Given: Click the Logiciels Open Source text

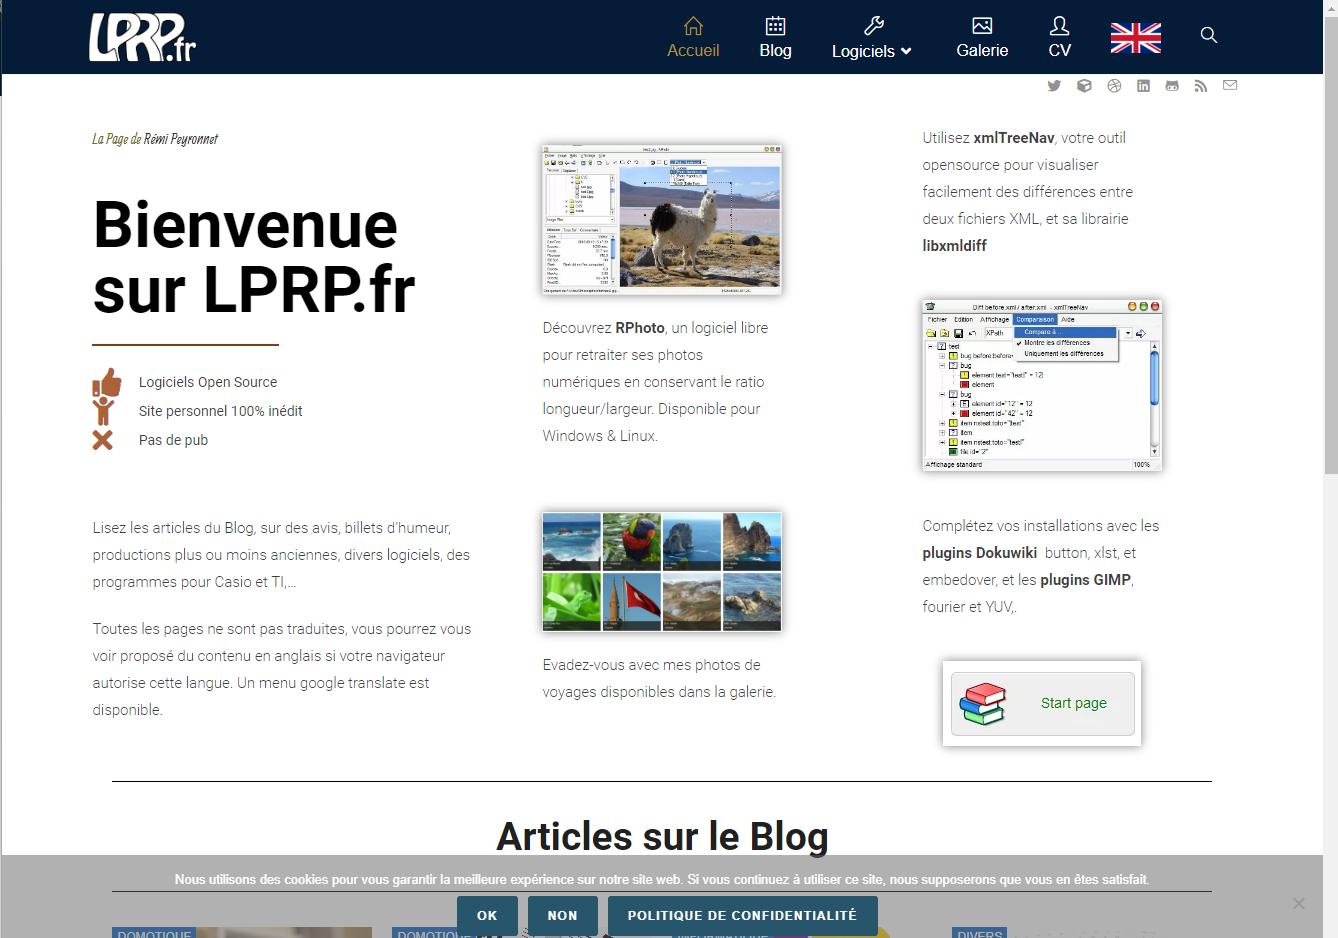Looking at the screenshot, I should 208,382.
